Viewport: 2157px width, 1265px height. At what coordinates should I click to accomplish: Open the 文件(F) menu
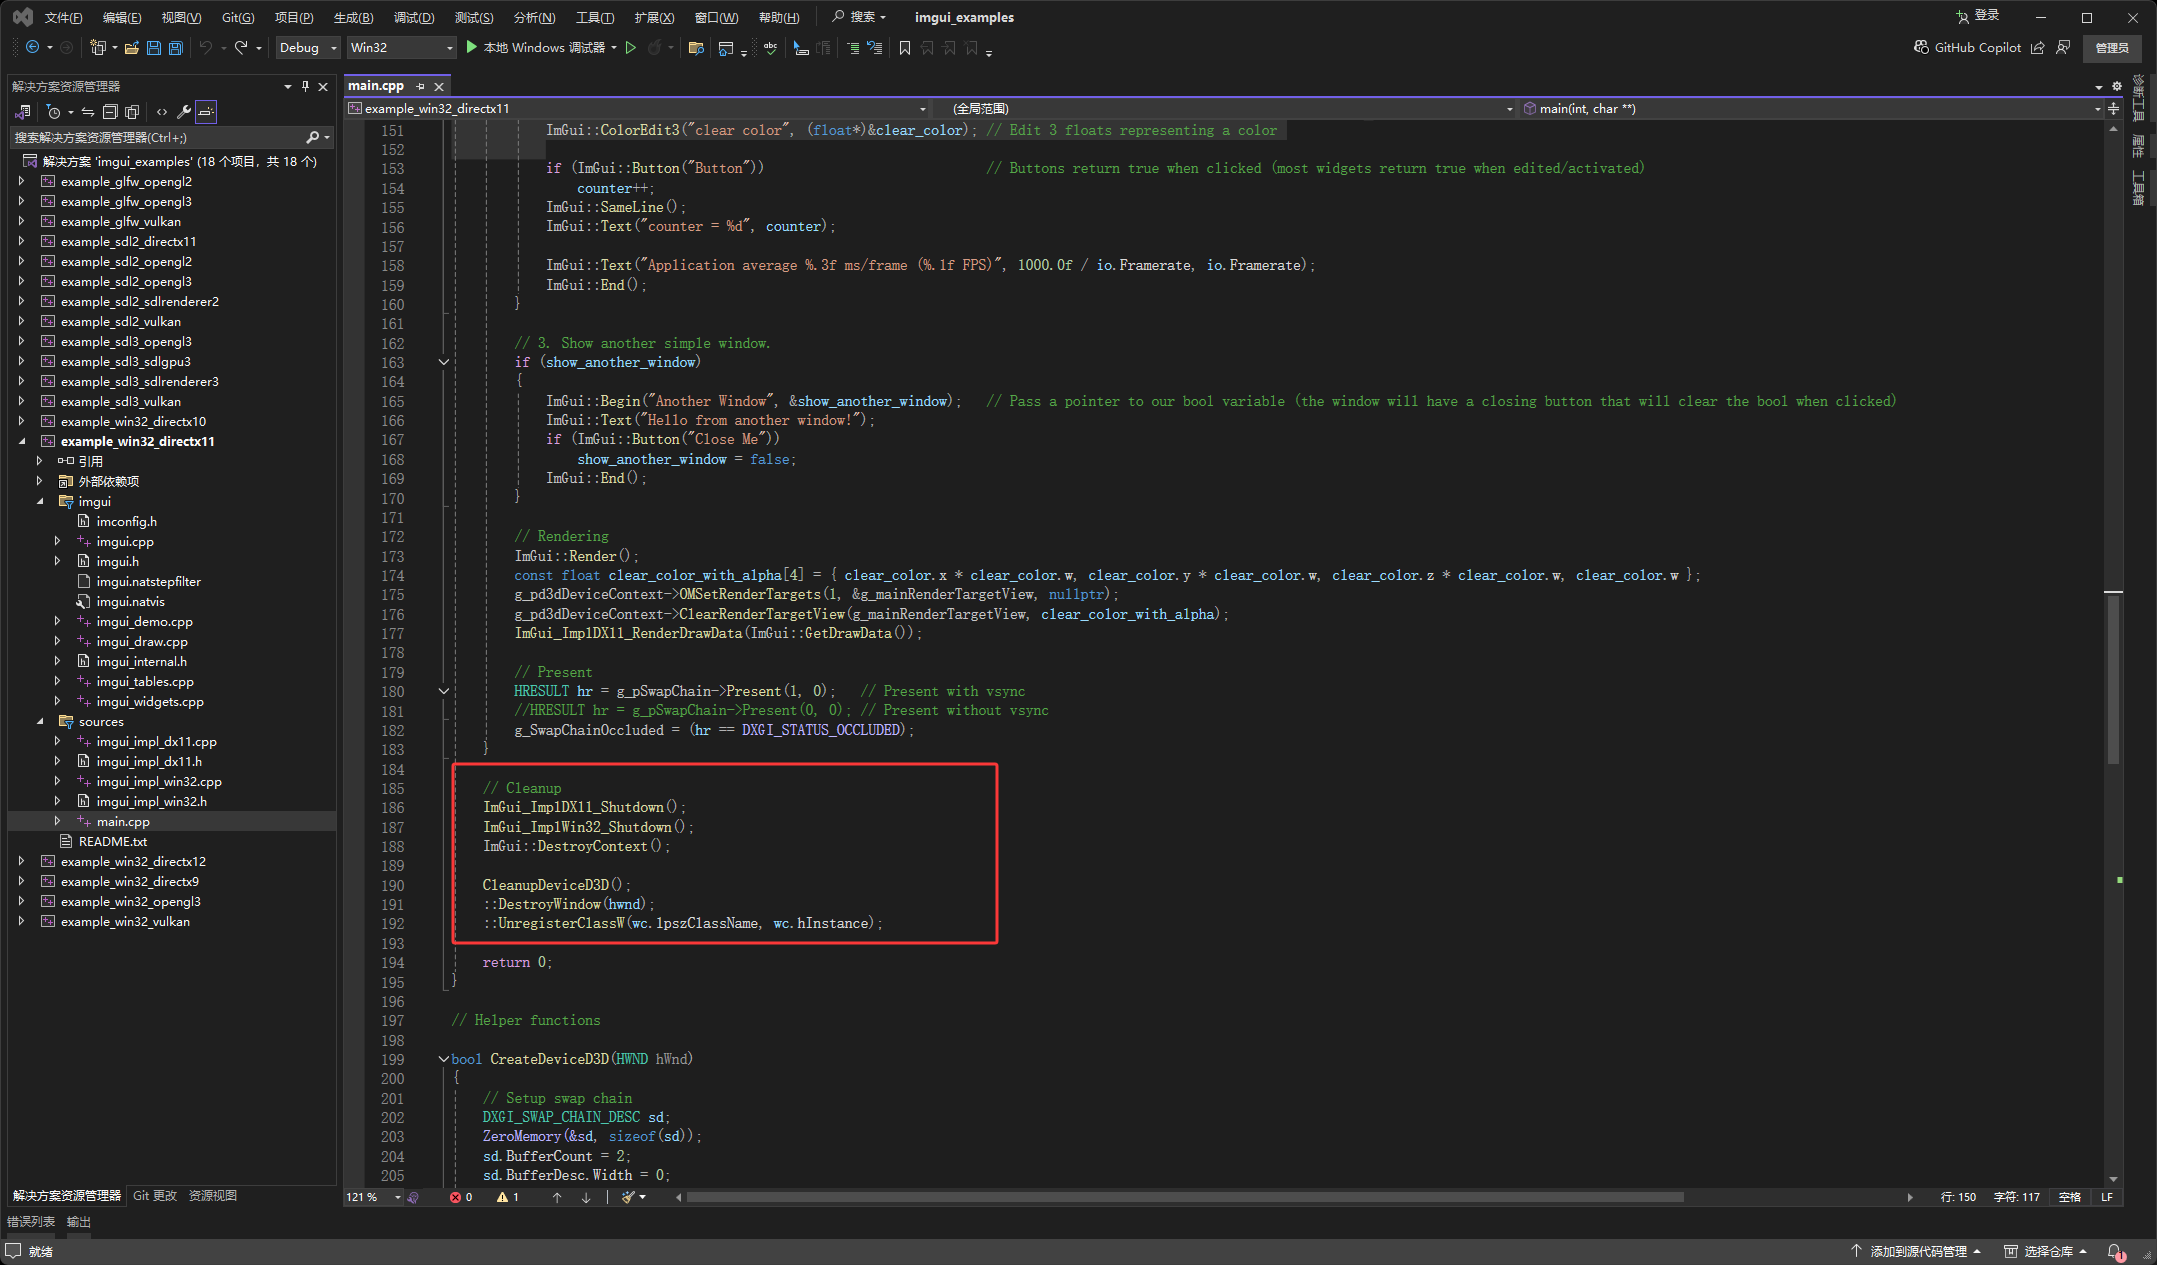click(x=63, y=17)
